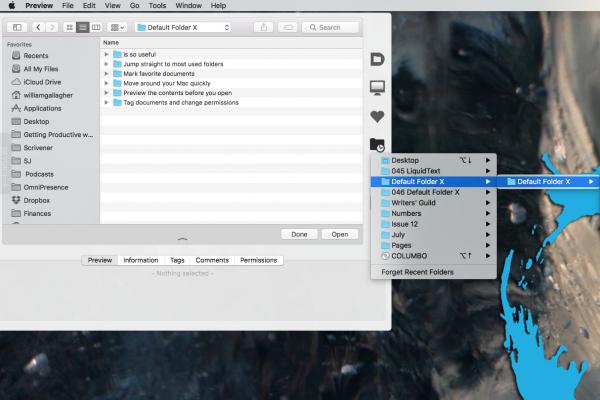This screenshot has width=600, height=400.
Task: Click the Done button
Action: [299, 234]
